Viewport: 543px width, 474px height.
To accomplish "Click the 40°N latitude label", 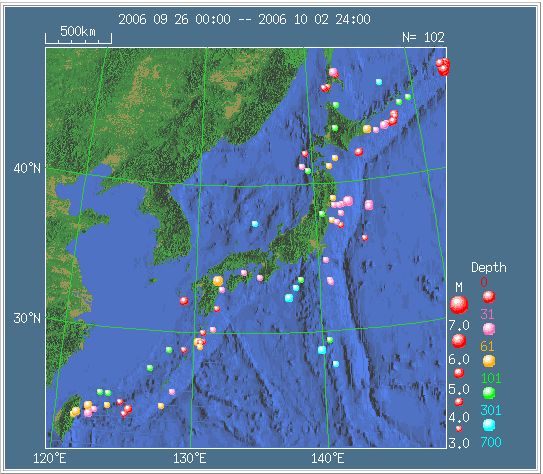I will pos(27,169).
